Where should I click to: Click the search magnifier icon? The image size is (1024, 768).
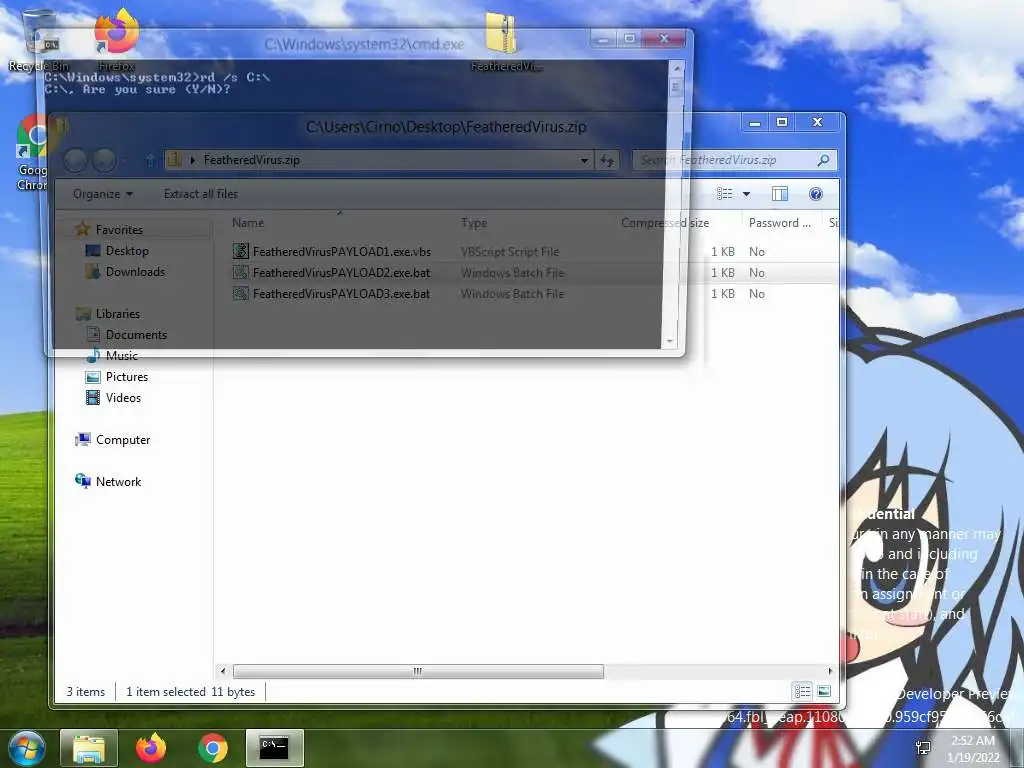(824, 160)
